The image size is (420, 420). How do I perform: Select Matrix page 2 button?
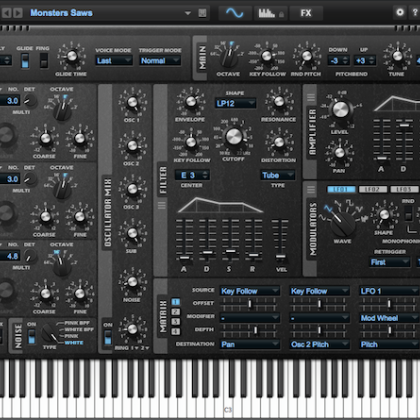pos(175,312)
